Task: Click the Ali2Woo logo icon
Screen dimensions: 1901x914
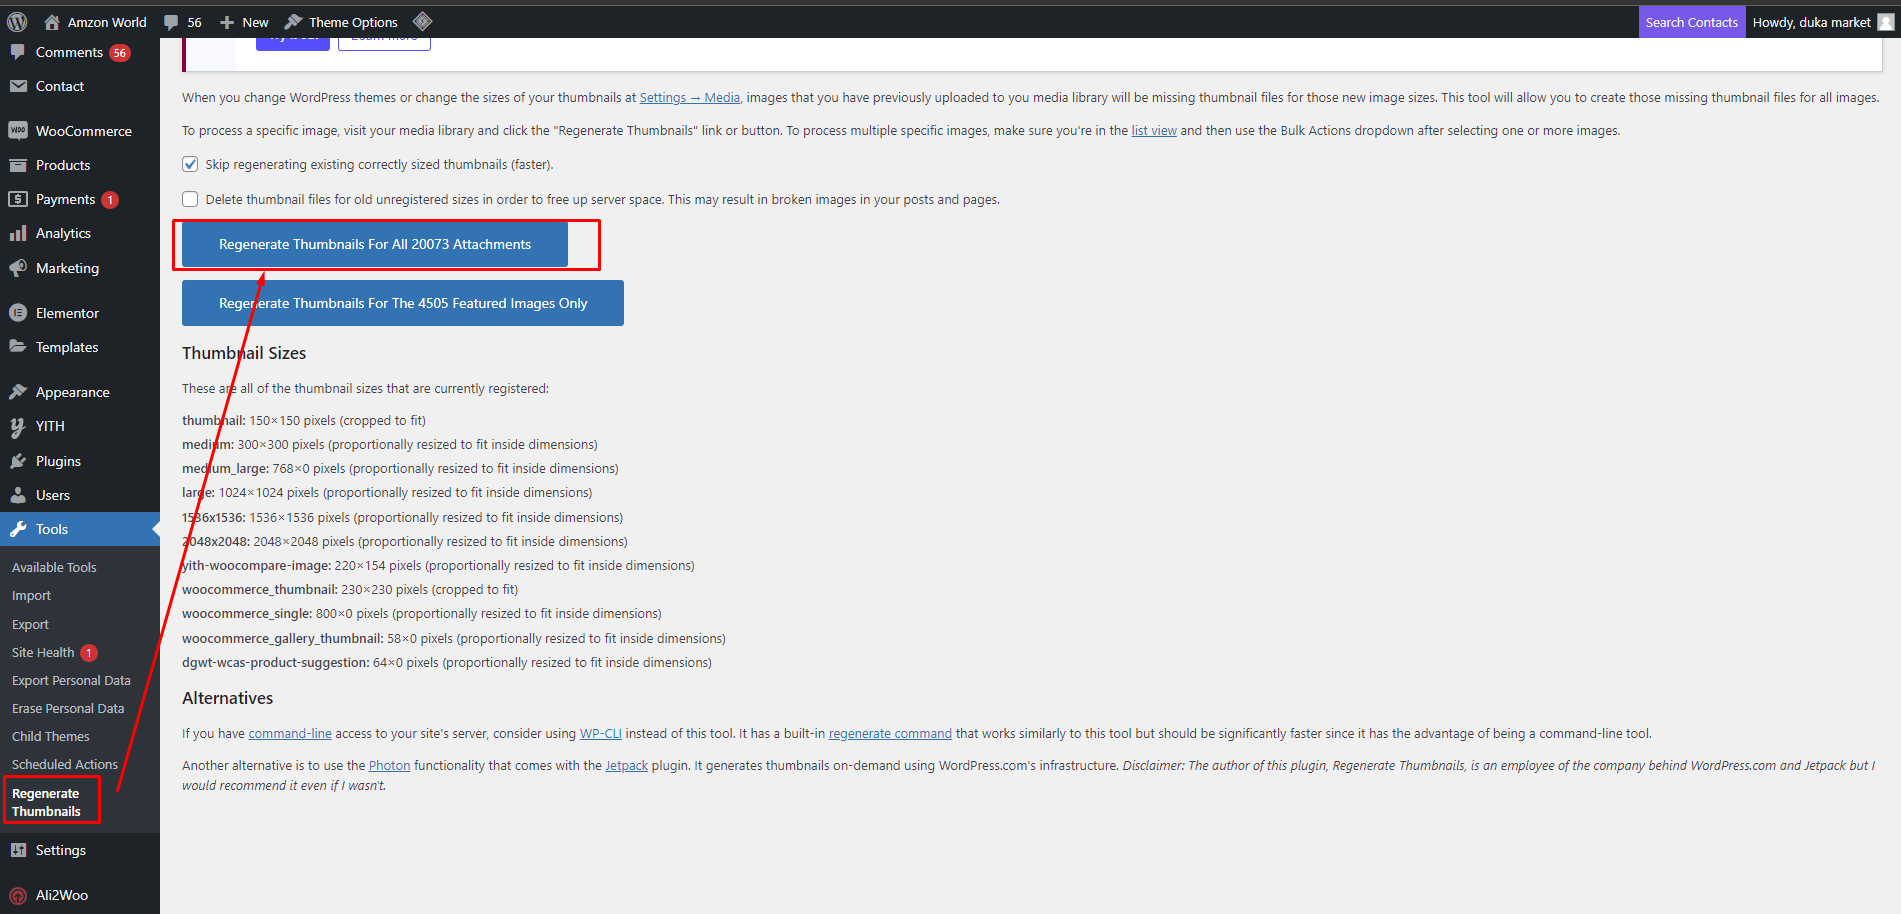Action: [18, 895]
